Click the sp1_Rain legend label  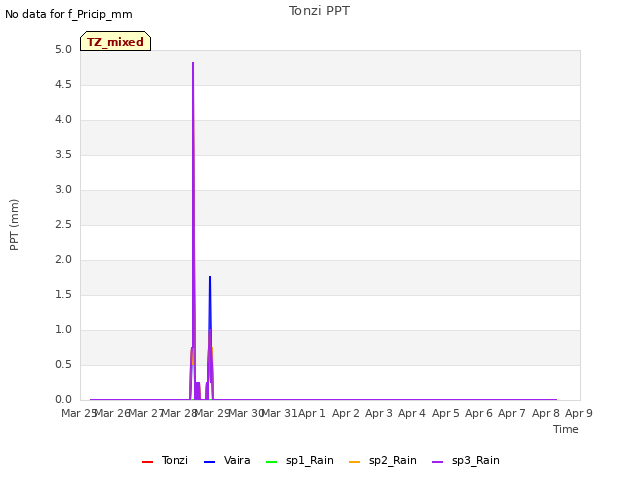pos(310,460)
